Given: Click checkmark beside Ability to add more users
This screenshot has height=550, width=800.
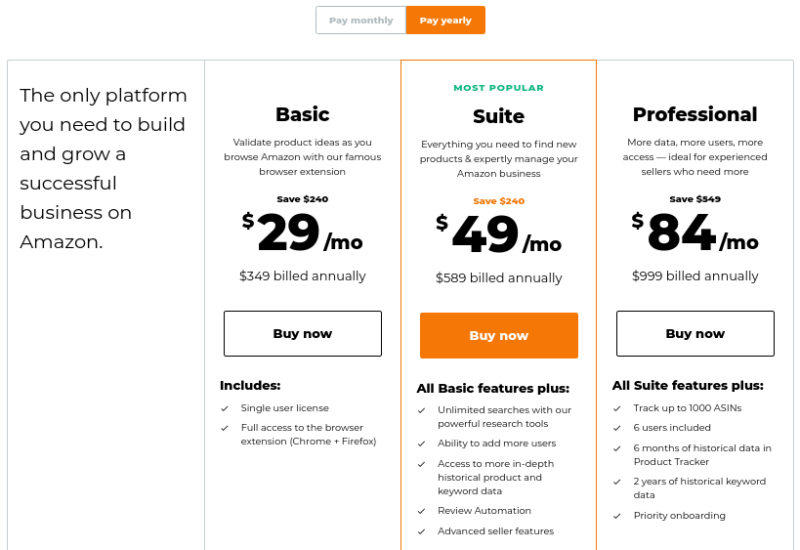Looking at the screenshot, I should coord(421,444).
